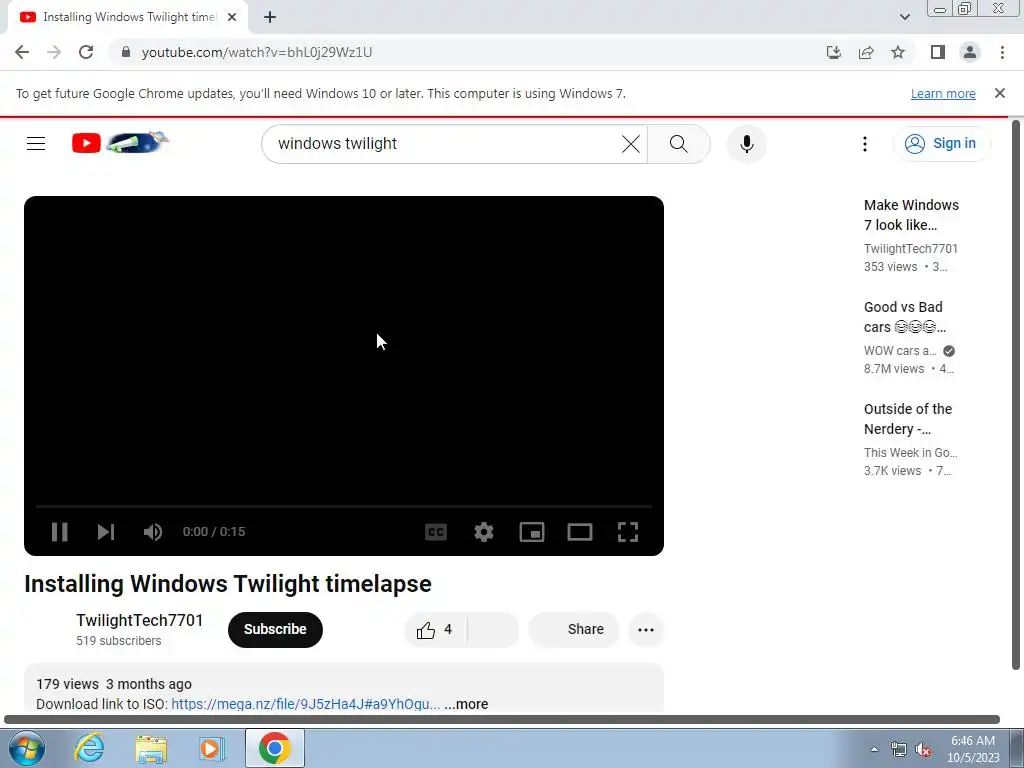
Task: Open Windows Explorer from taskbar
Action: pyautogui.click(x=151, y=748)
